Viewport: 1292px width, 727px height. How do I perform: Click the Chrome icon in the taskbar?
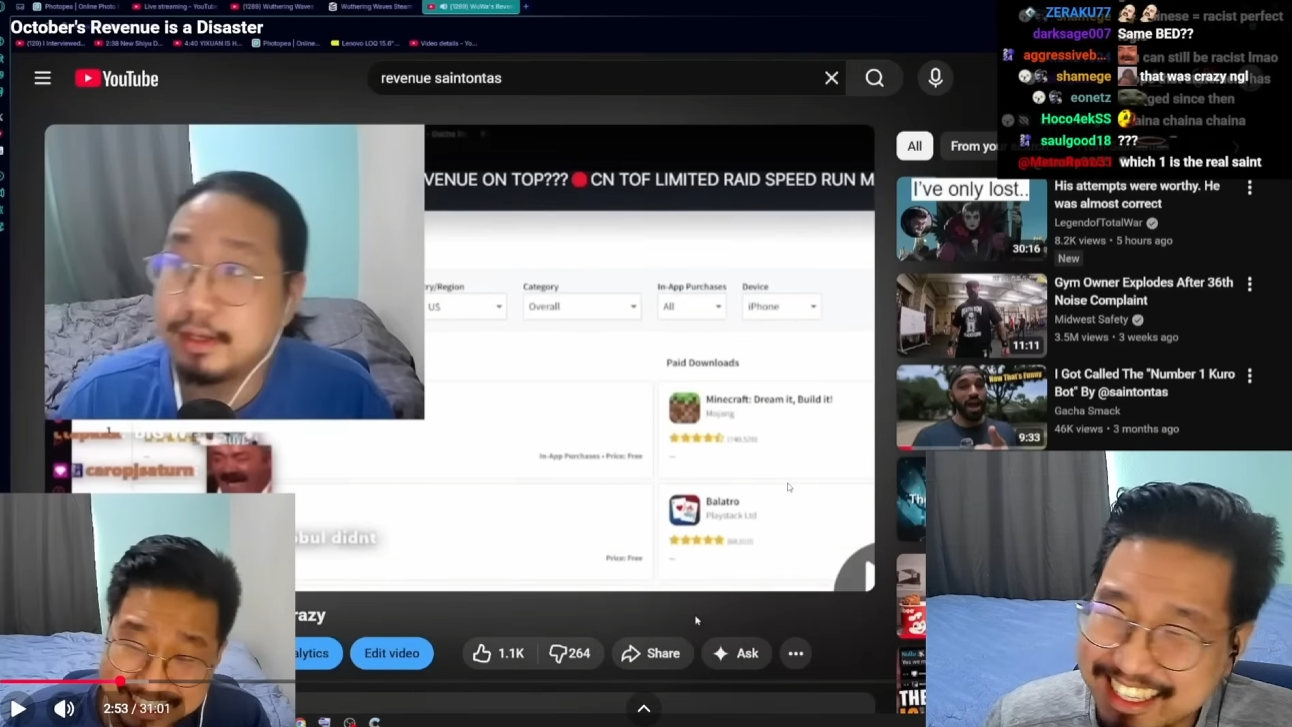tap(300, 722)
